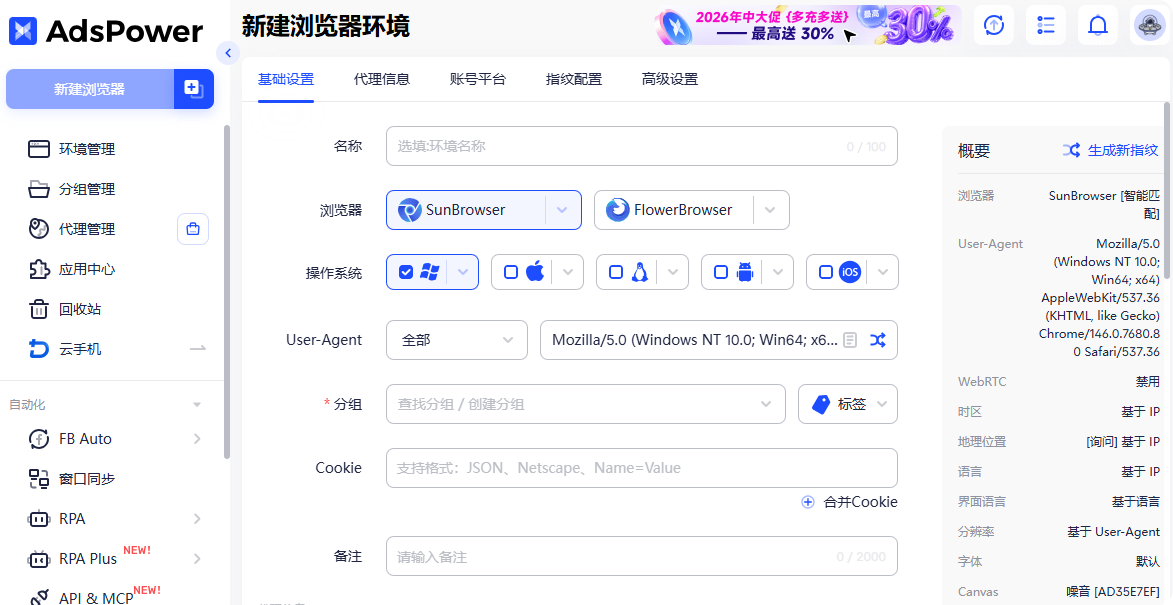Click the Linux penguin icon
Viewport: 1173px width, 605px height.
(x=640, y=272)
